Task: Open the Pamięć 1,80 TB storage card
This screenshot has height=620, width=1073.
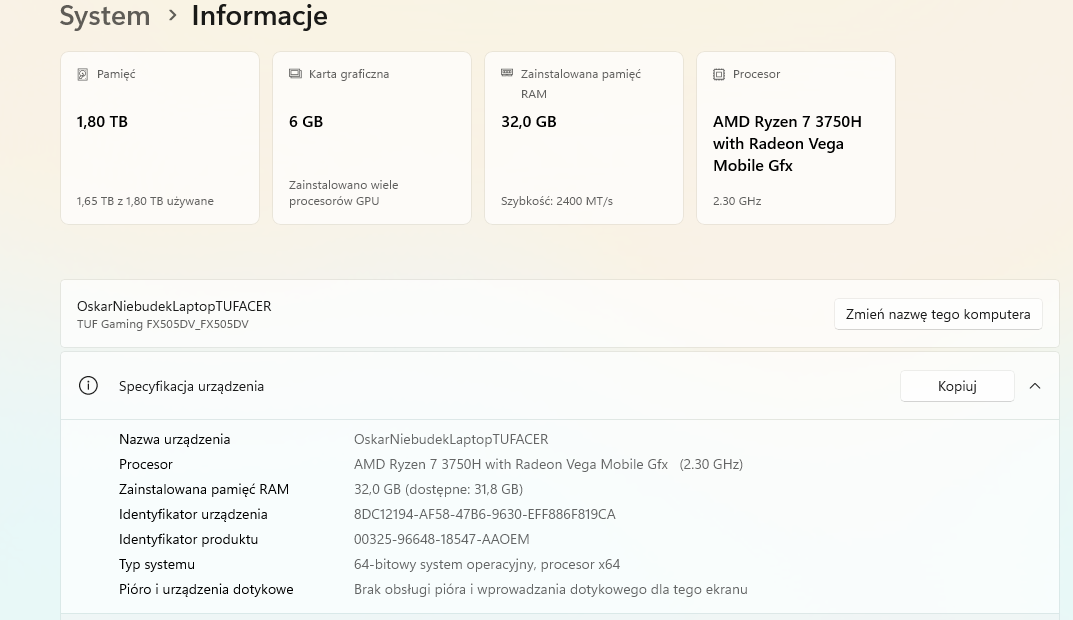Action: pos(160,138)
